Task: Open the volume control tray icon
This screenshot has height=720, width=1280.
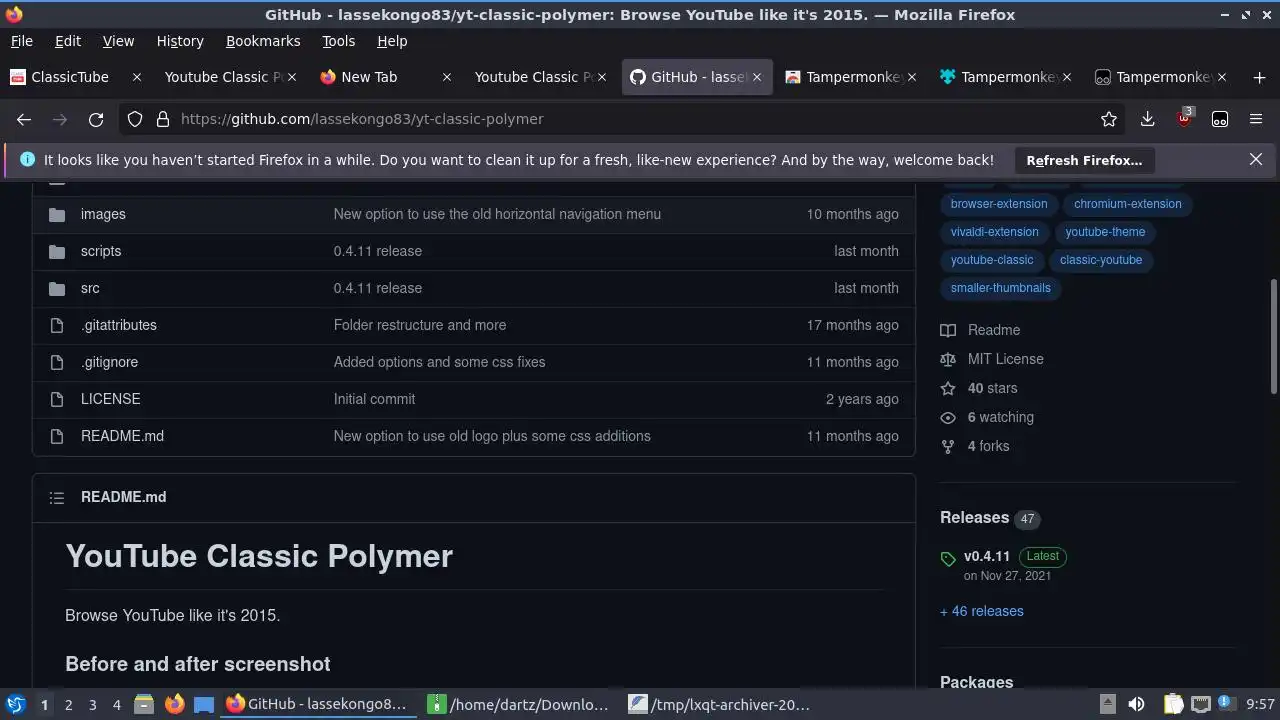Action: (1136, 705)
